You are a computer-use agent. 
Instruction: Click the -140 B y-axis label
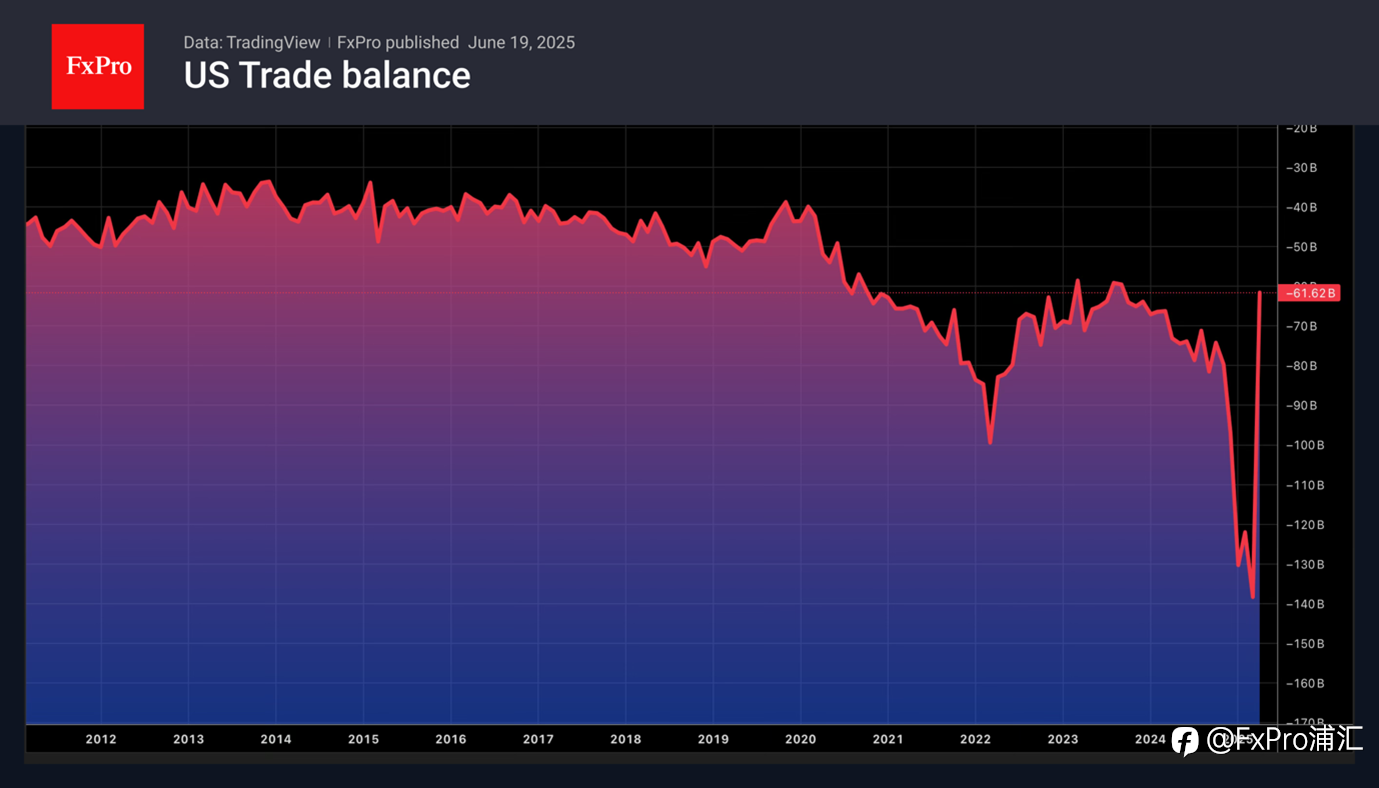tap(1305, 604)
